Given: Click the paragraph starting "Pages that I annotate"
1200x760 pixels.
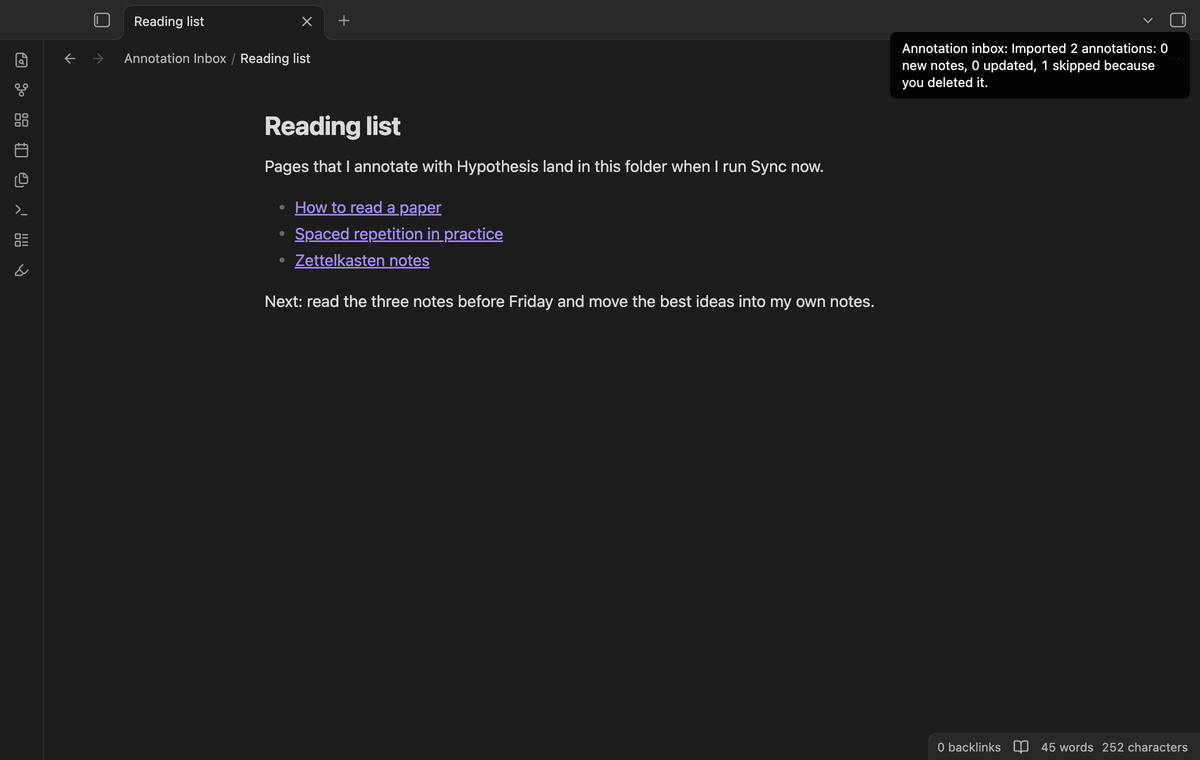Looking at the screenshot, I should tap(544, 166).
